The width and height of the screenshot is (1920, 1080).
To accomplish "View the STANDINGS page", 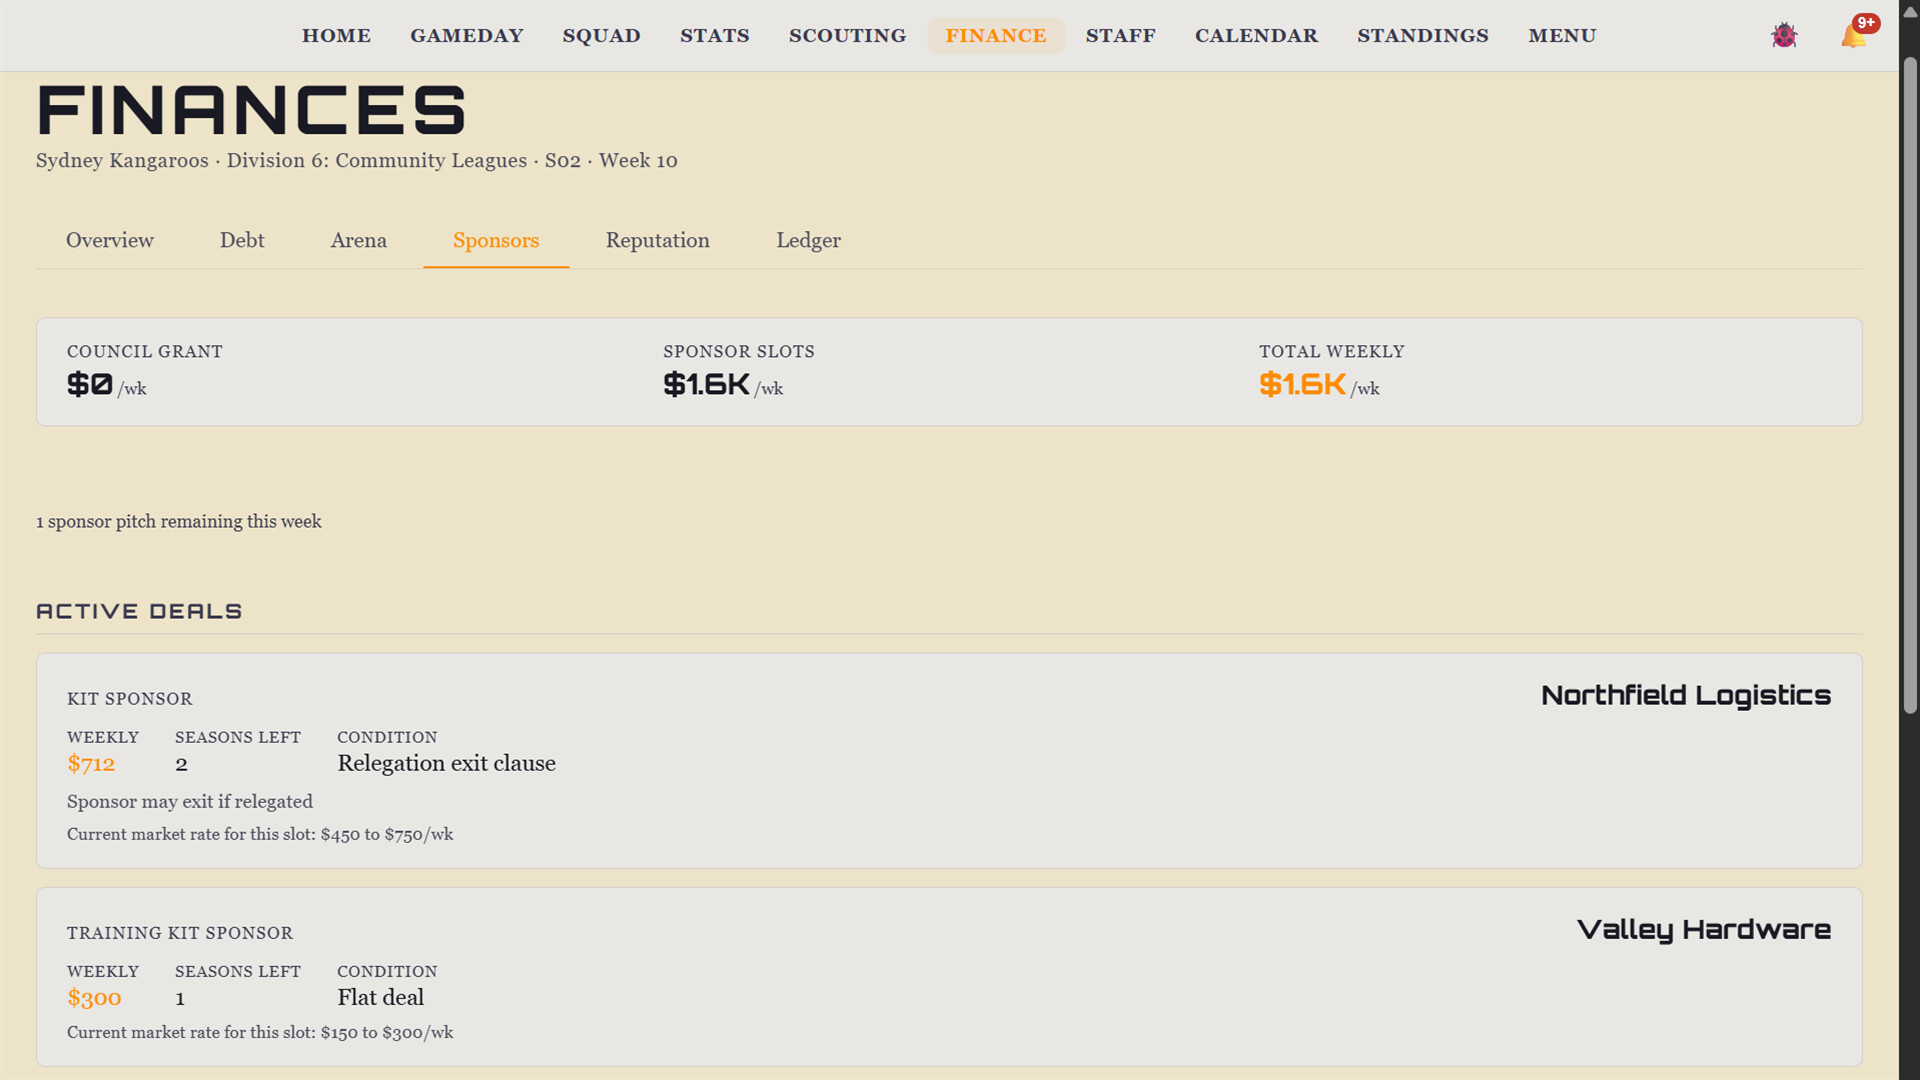I will click(1422, 36).
